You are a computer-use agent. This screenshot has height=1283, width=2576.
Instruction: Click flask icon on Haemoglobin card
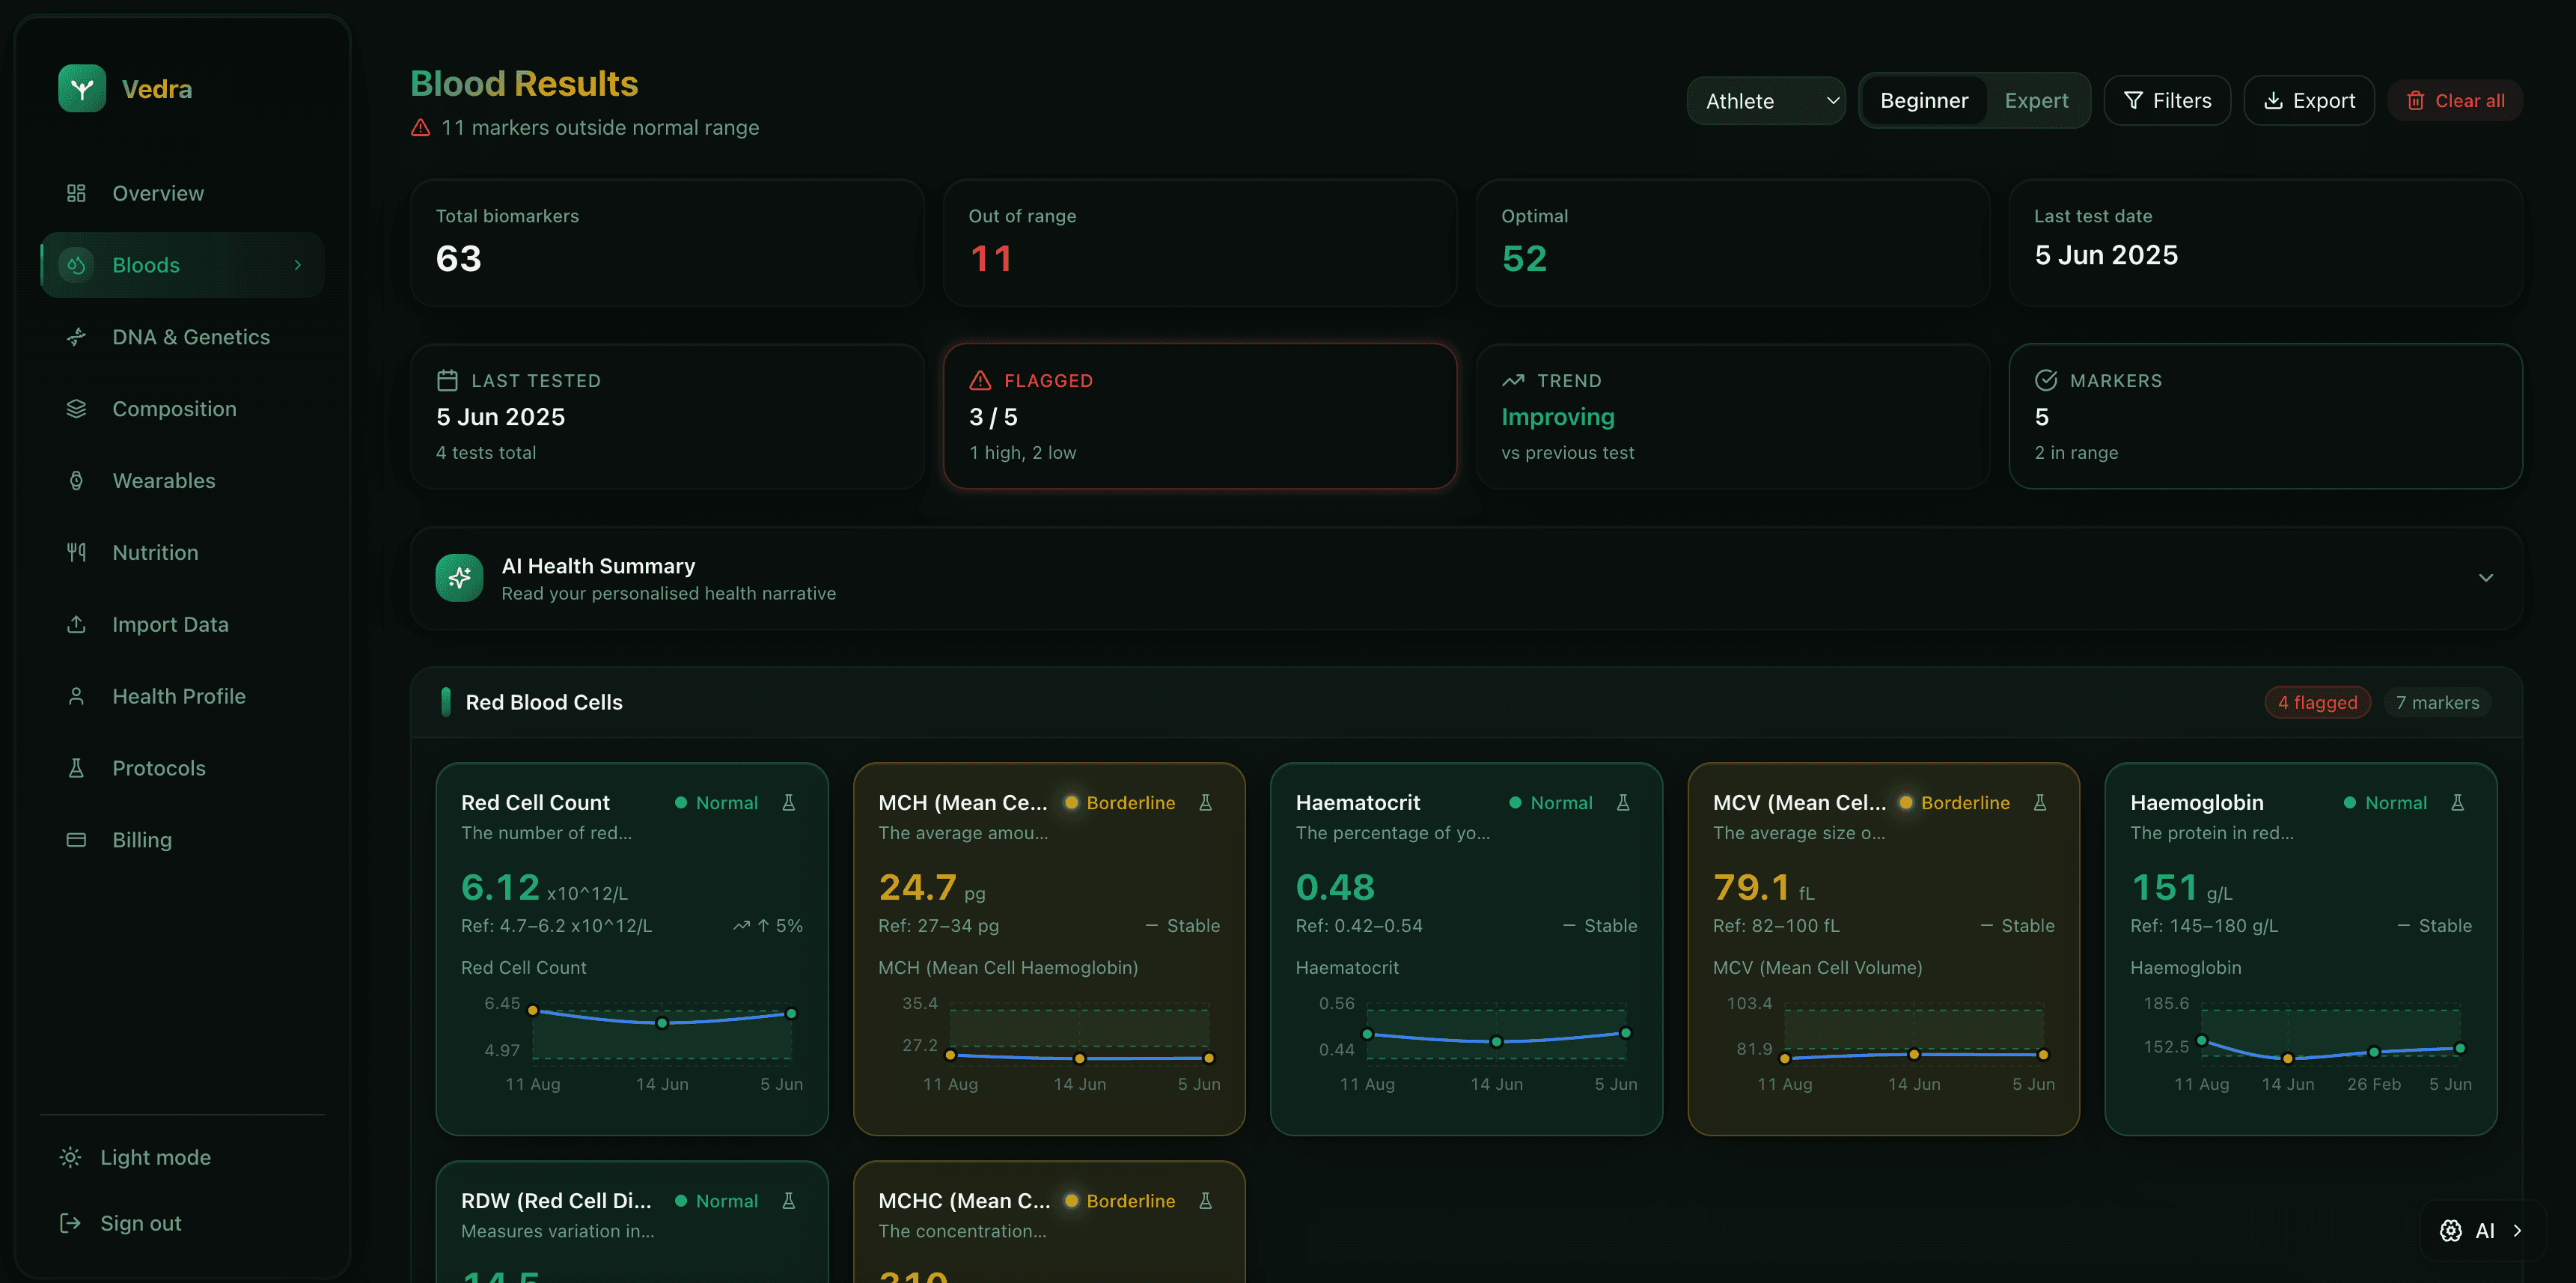coord(2458,803)
